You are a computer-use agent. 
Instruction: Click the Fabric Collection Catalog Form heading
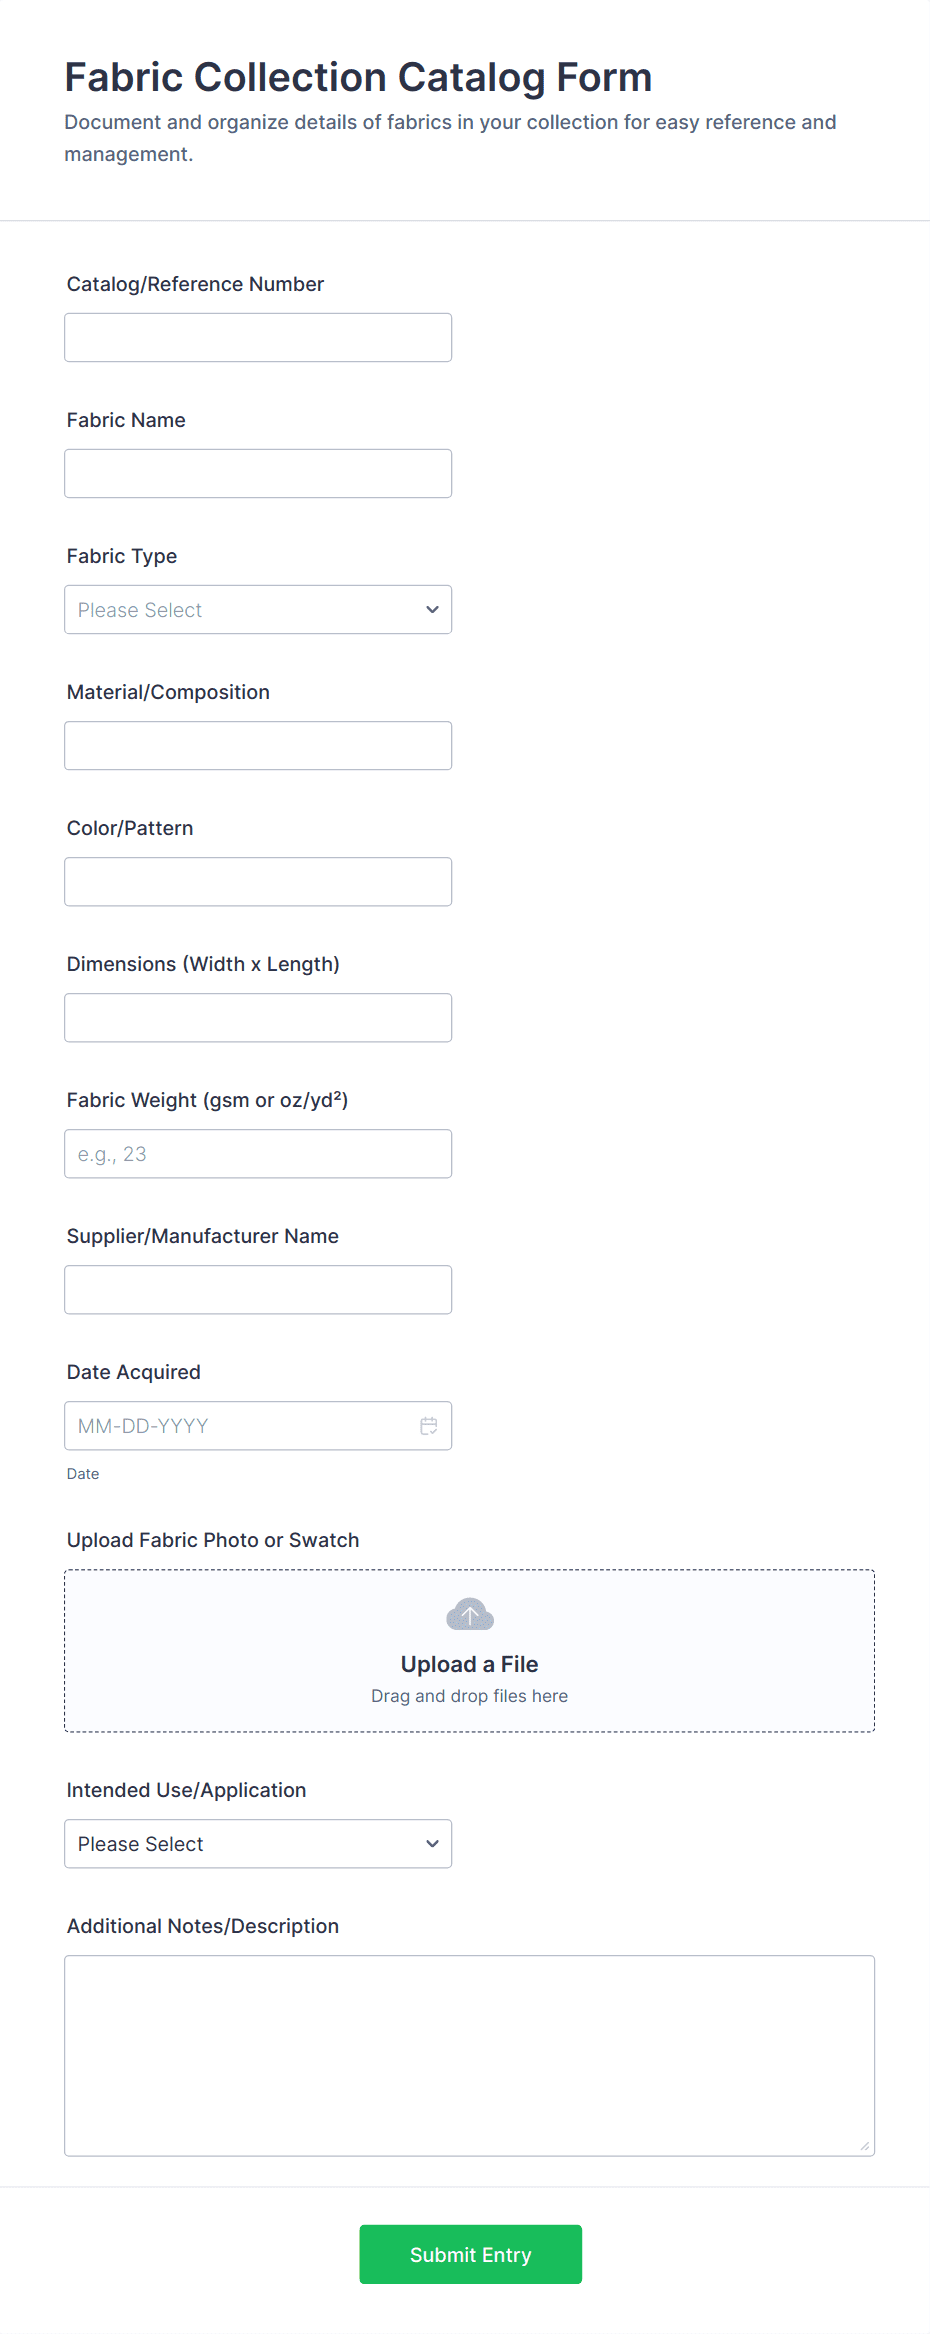[x=358, y=77]
